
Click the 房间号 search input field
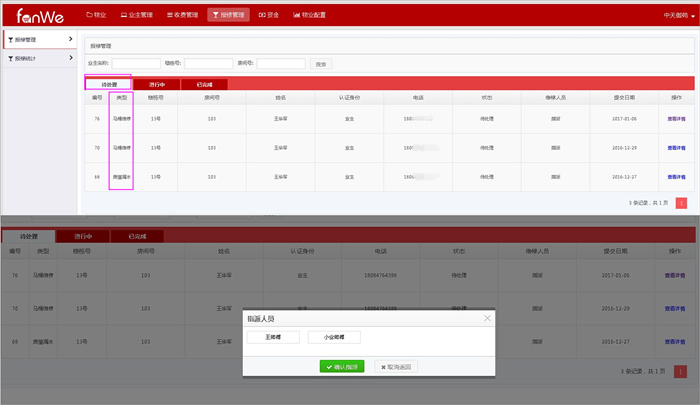[x=280, y=64]
